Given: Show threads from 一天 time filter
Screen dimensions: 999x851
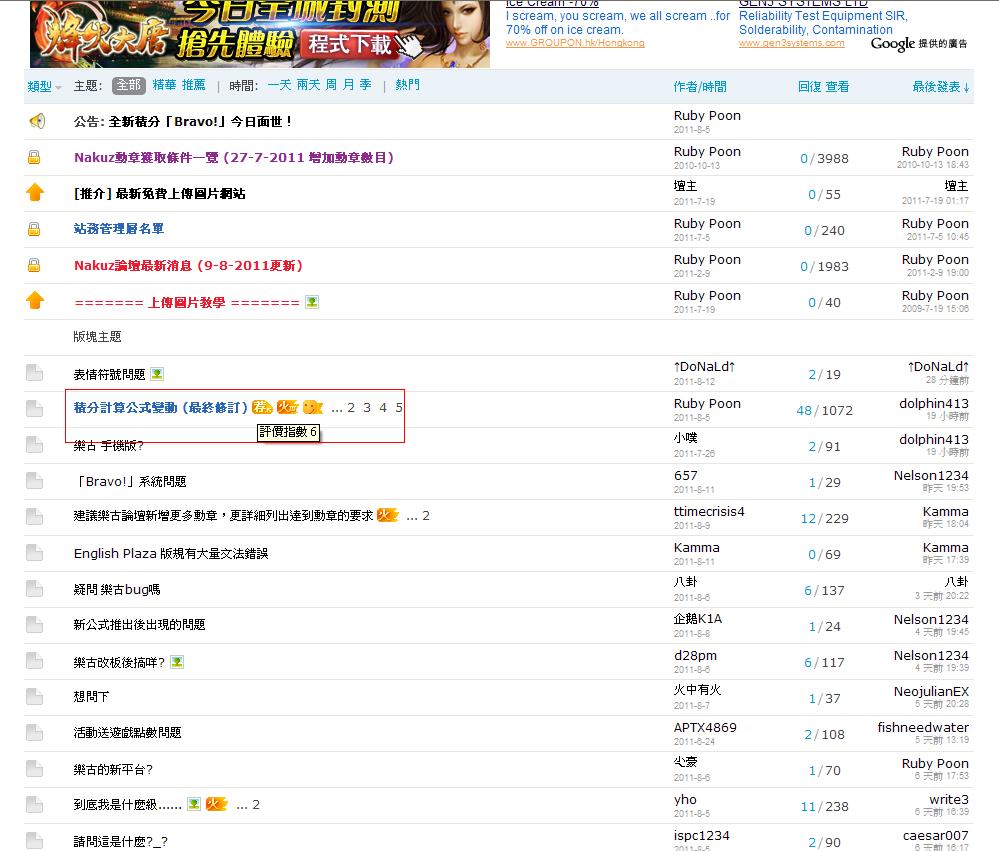Looking at the screenshot, I should 279,86.
